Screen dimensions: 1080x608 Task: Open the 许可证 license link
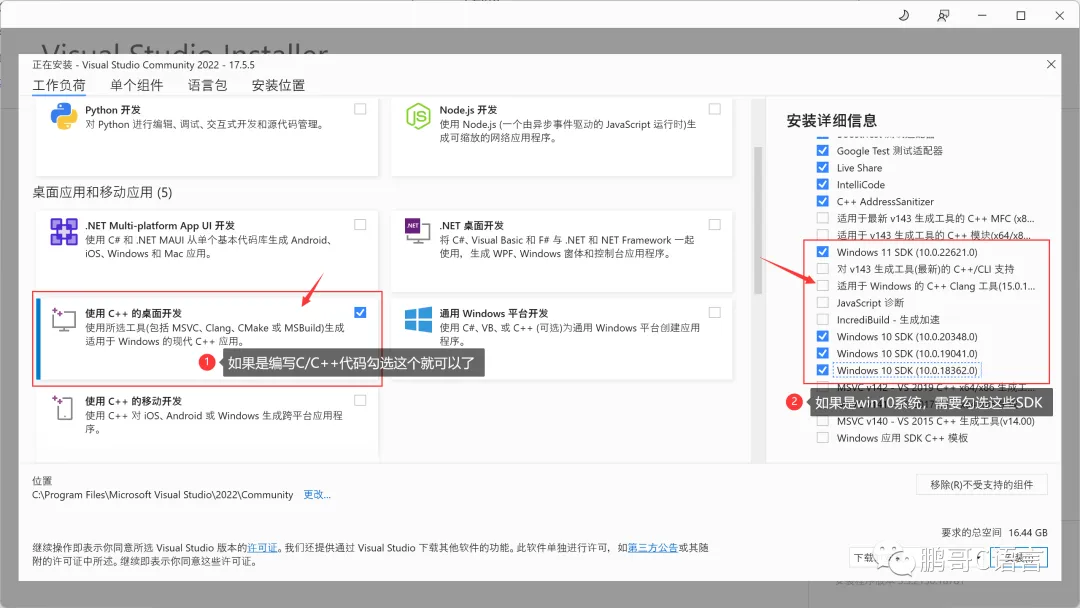point(262,547)
